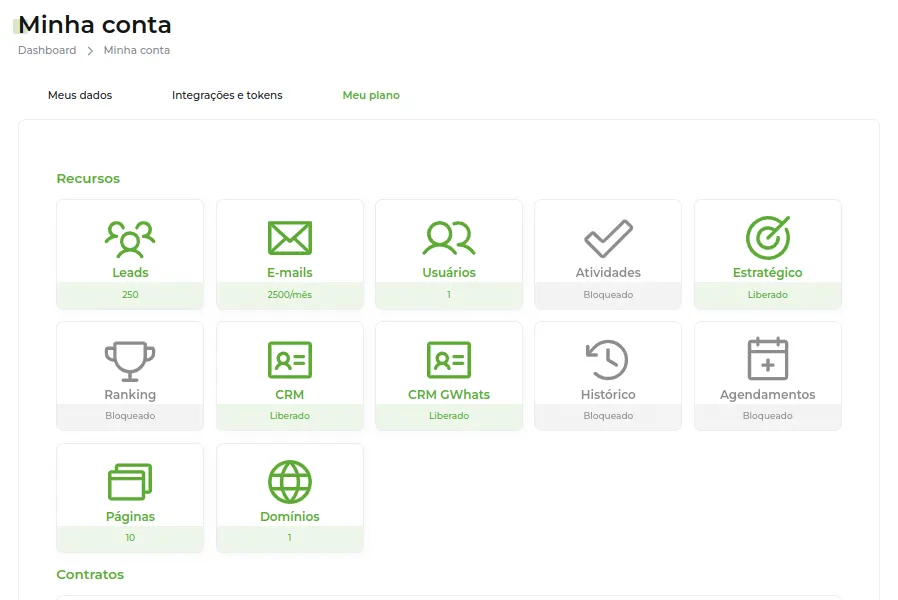The width and height of the screenshot is (898, 600).
Task: Click Minha conta breadcrumb item
Action: pyautogui.click(x=137, y=50)
